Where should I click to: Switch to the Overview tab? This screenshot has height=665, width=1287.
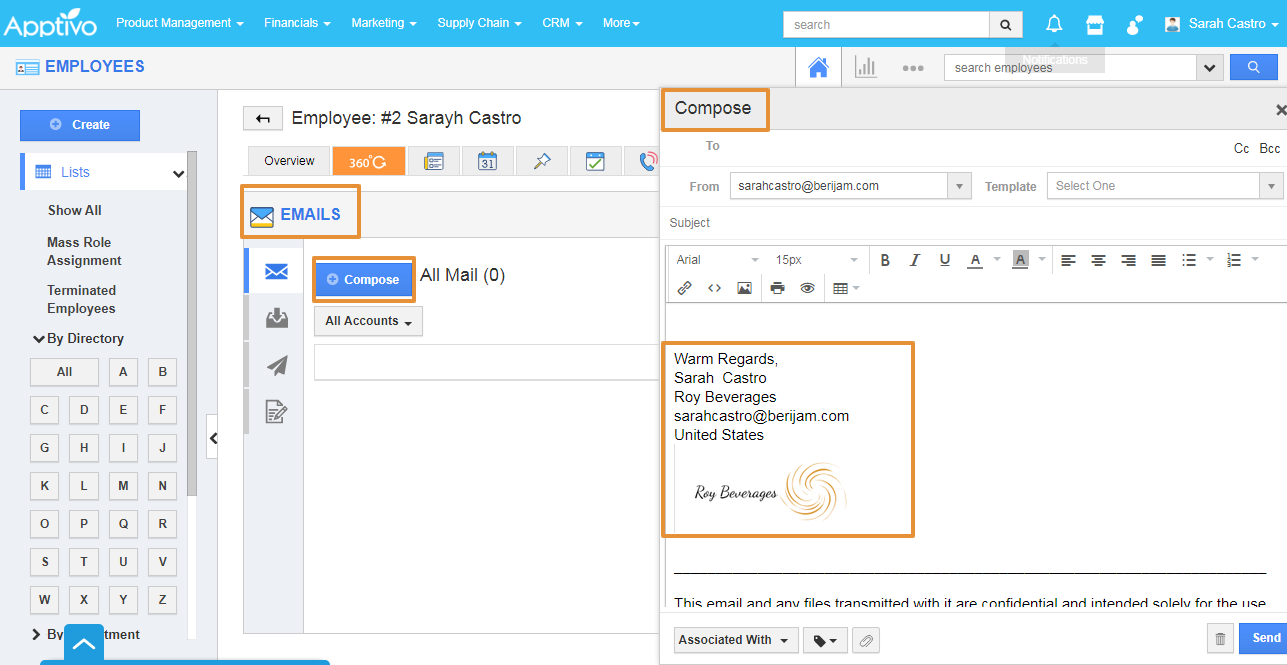click(289, 161)
